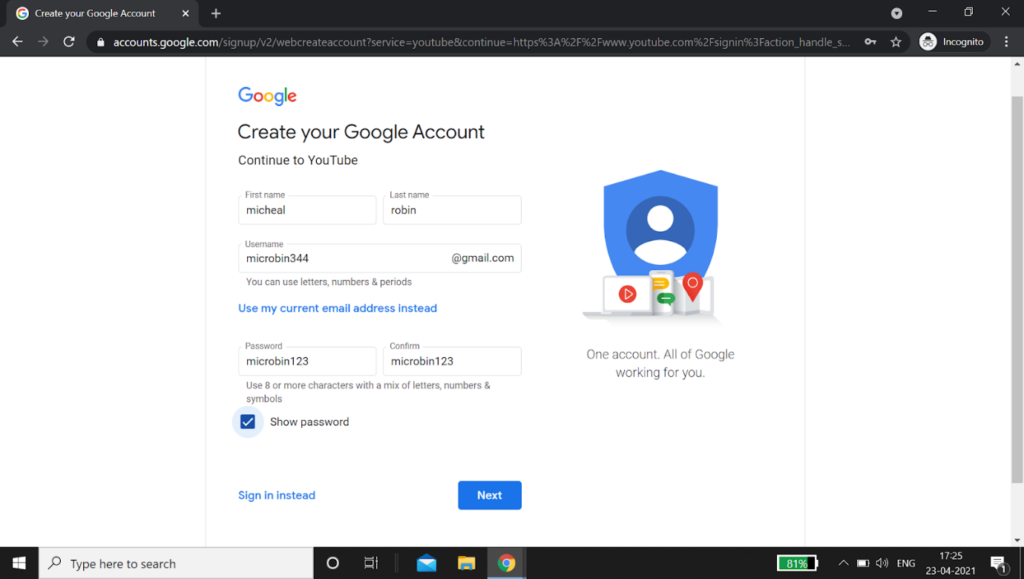Click the Password field

[307, 361]
